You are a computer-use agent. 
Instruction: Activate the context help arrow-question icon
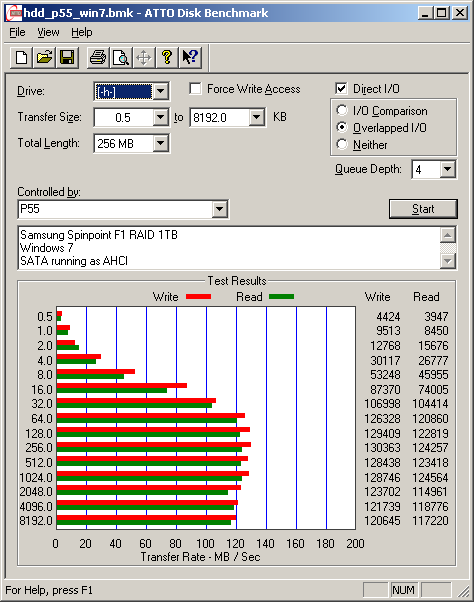coord(190,58)
